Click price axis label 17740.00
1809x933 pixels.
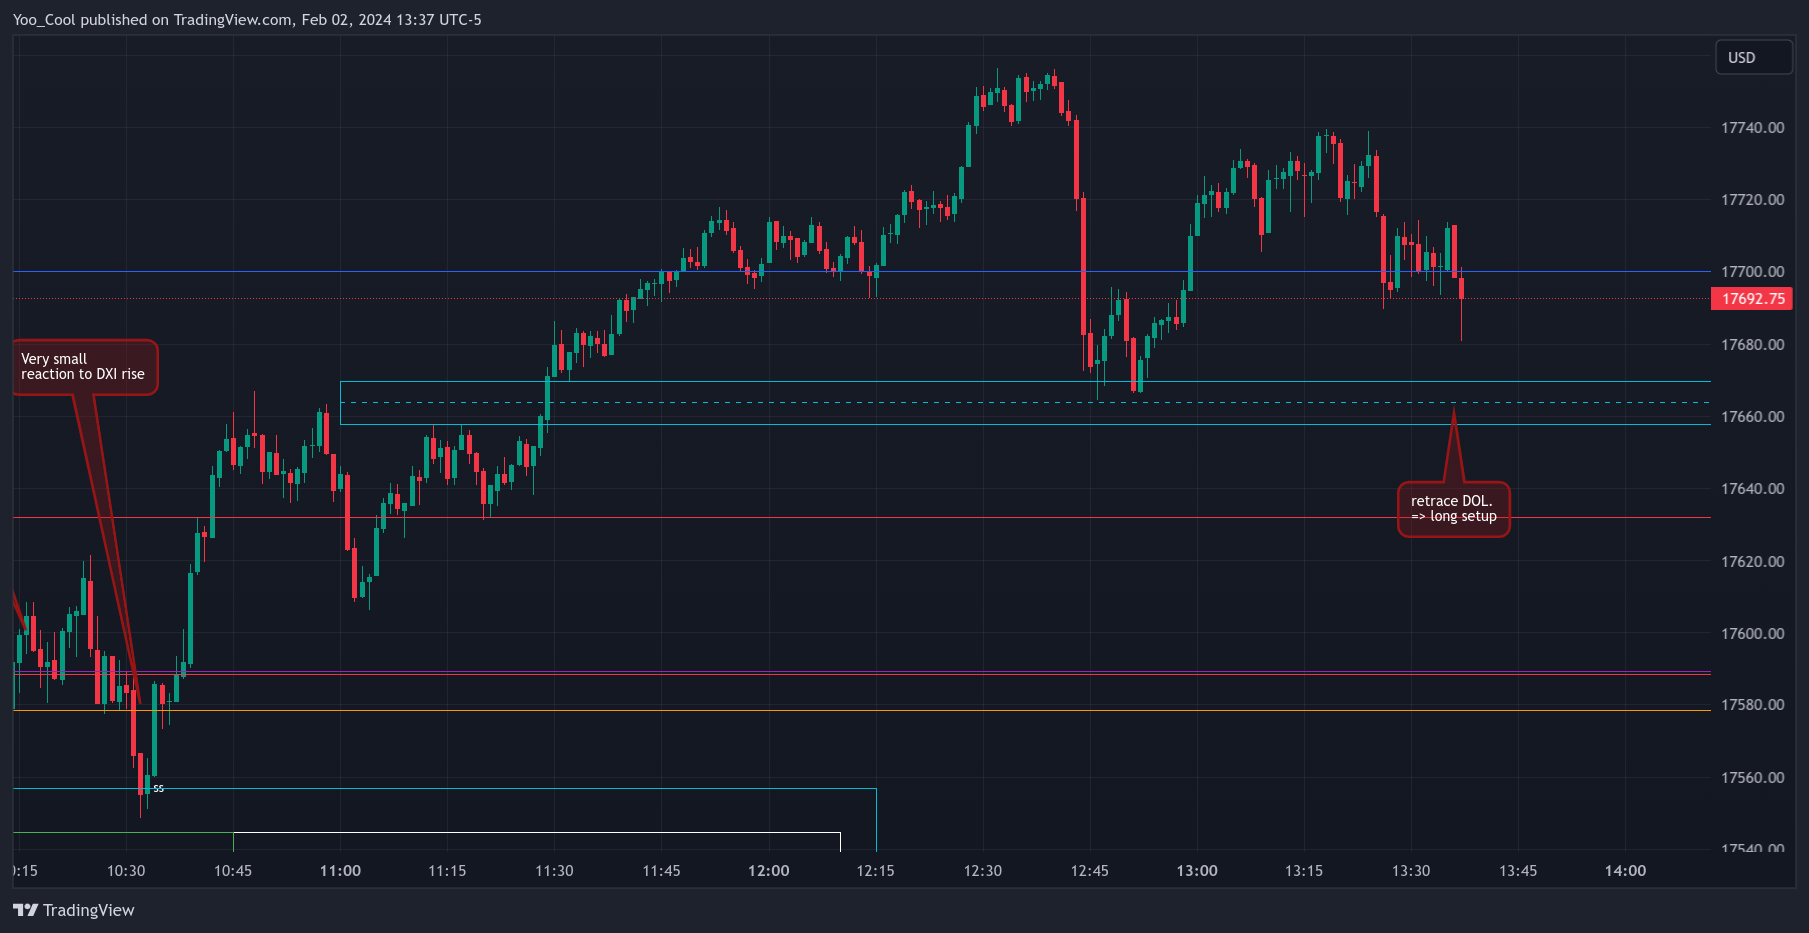pos(1752,128)
